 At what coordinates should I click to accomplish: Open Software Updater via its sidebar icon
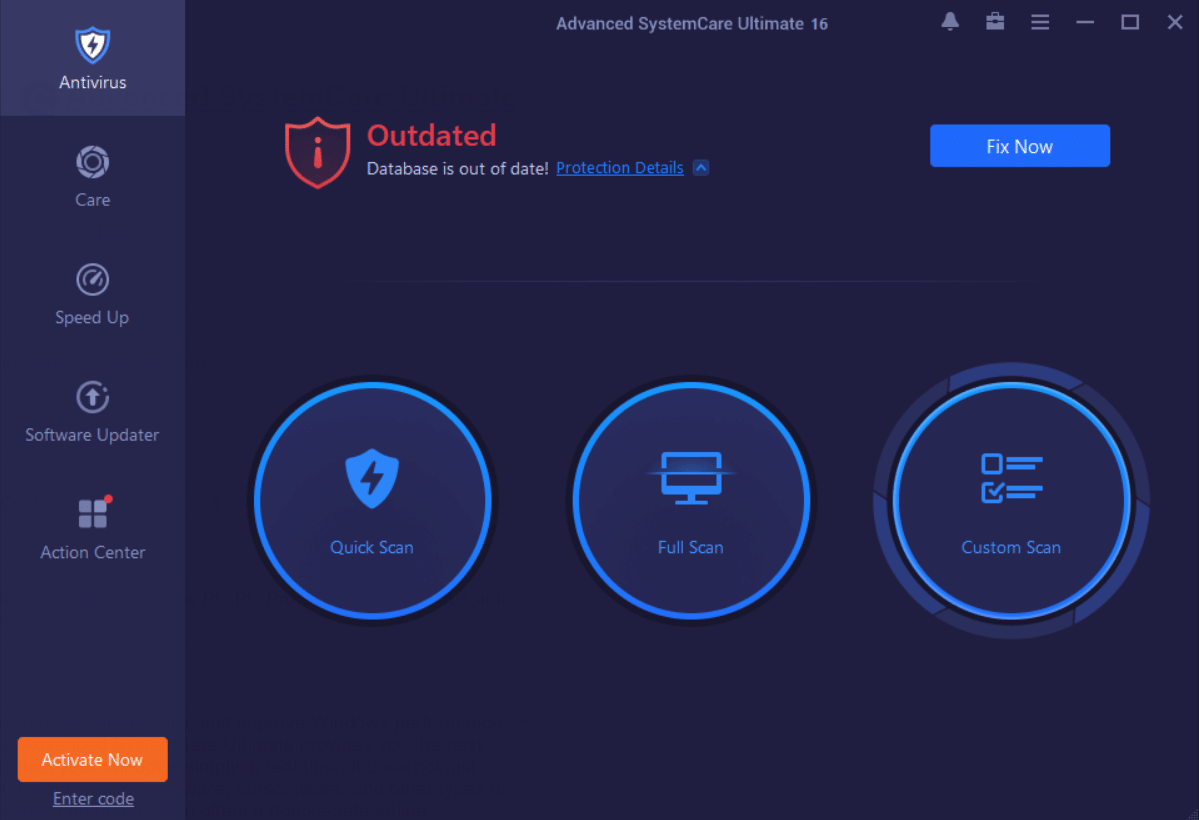pos(92,396)
